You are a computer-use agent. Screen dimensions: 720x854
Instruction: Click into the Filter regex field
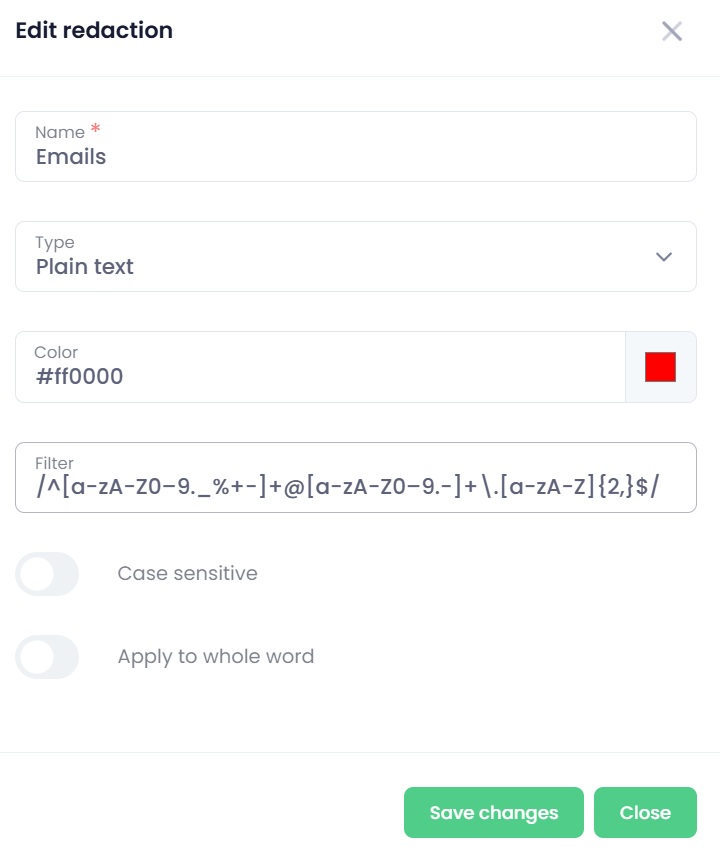pos(355,487)
